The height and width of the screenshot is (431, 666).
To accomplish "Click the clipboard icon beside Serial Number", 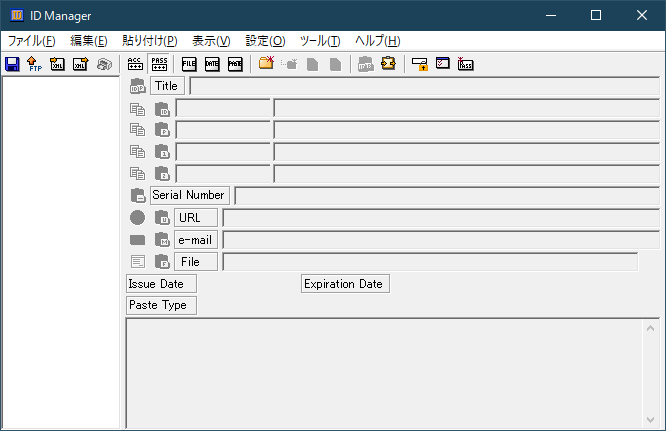I will 138,195.
